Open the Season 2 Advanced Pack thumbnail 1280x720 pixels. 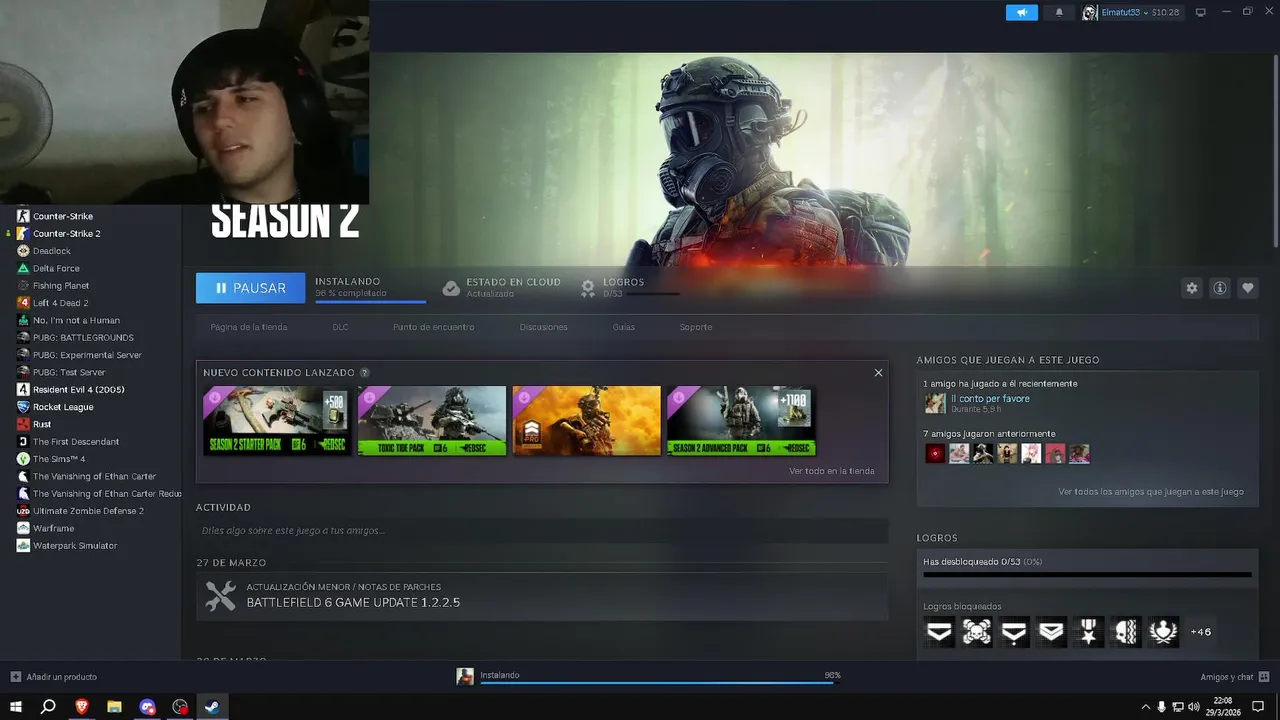741,421
